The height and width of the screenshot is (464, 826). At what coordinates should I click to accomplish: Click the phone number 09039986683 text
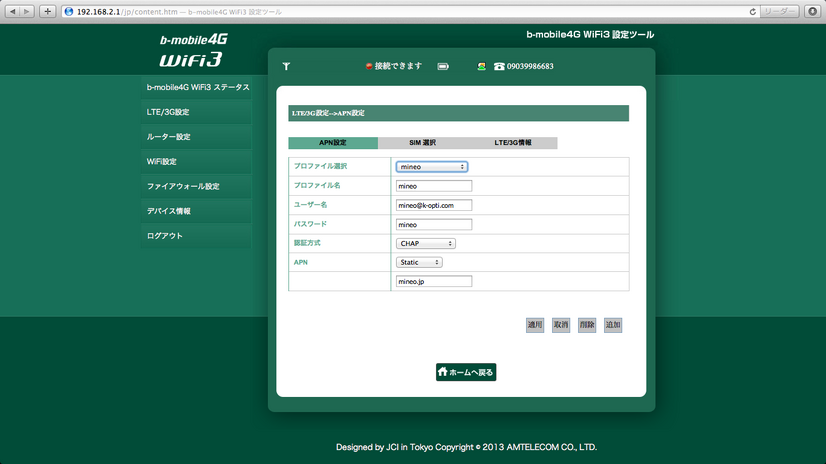(530, 66)
